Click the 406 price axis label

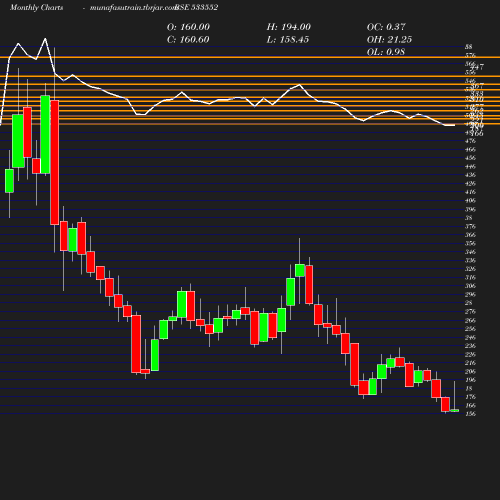coord(470,201)
